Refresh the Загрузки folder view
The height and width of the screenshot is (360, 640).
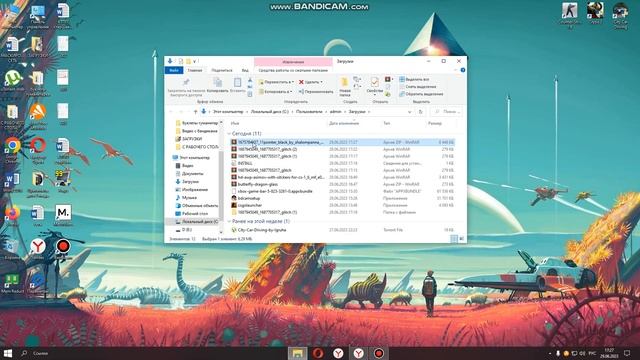(x=420, y=111)
